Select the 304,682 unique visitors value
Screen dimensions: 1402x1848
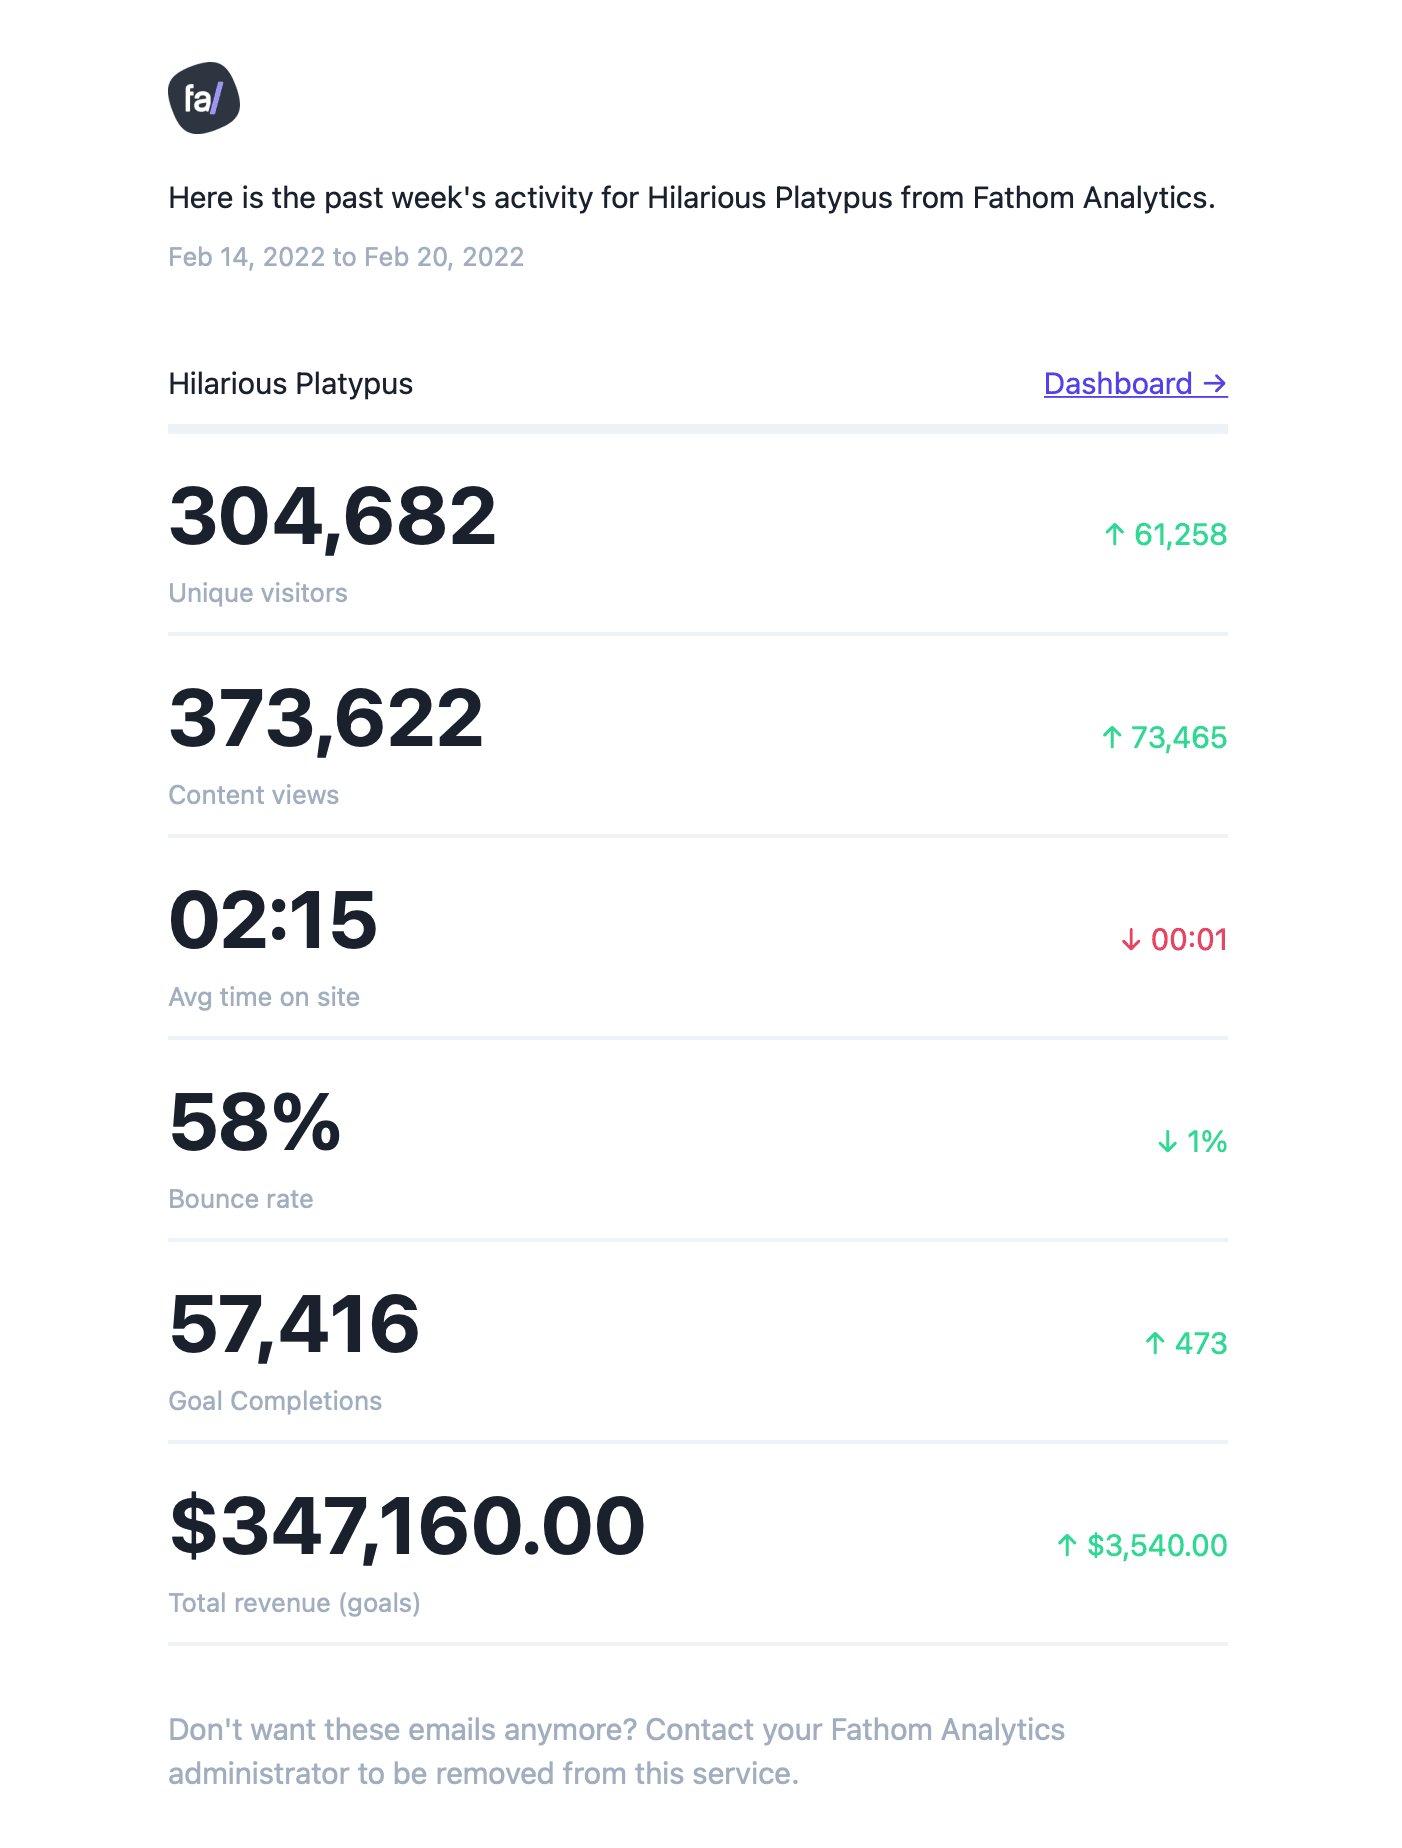point(332,518)
